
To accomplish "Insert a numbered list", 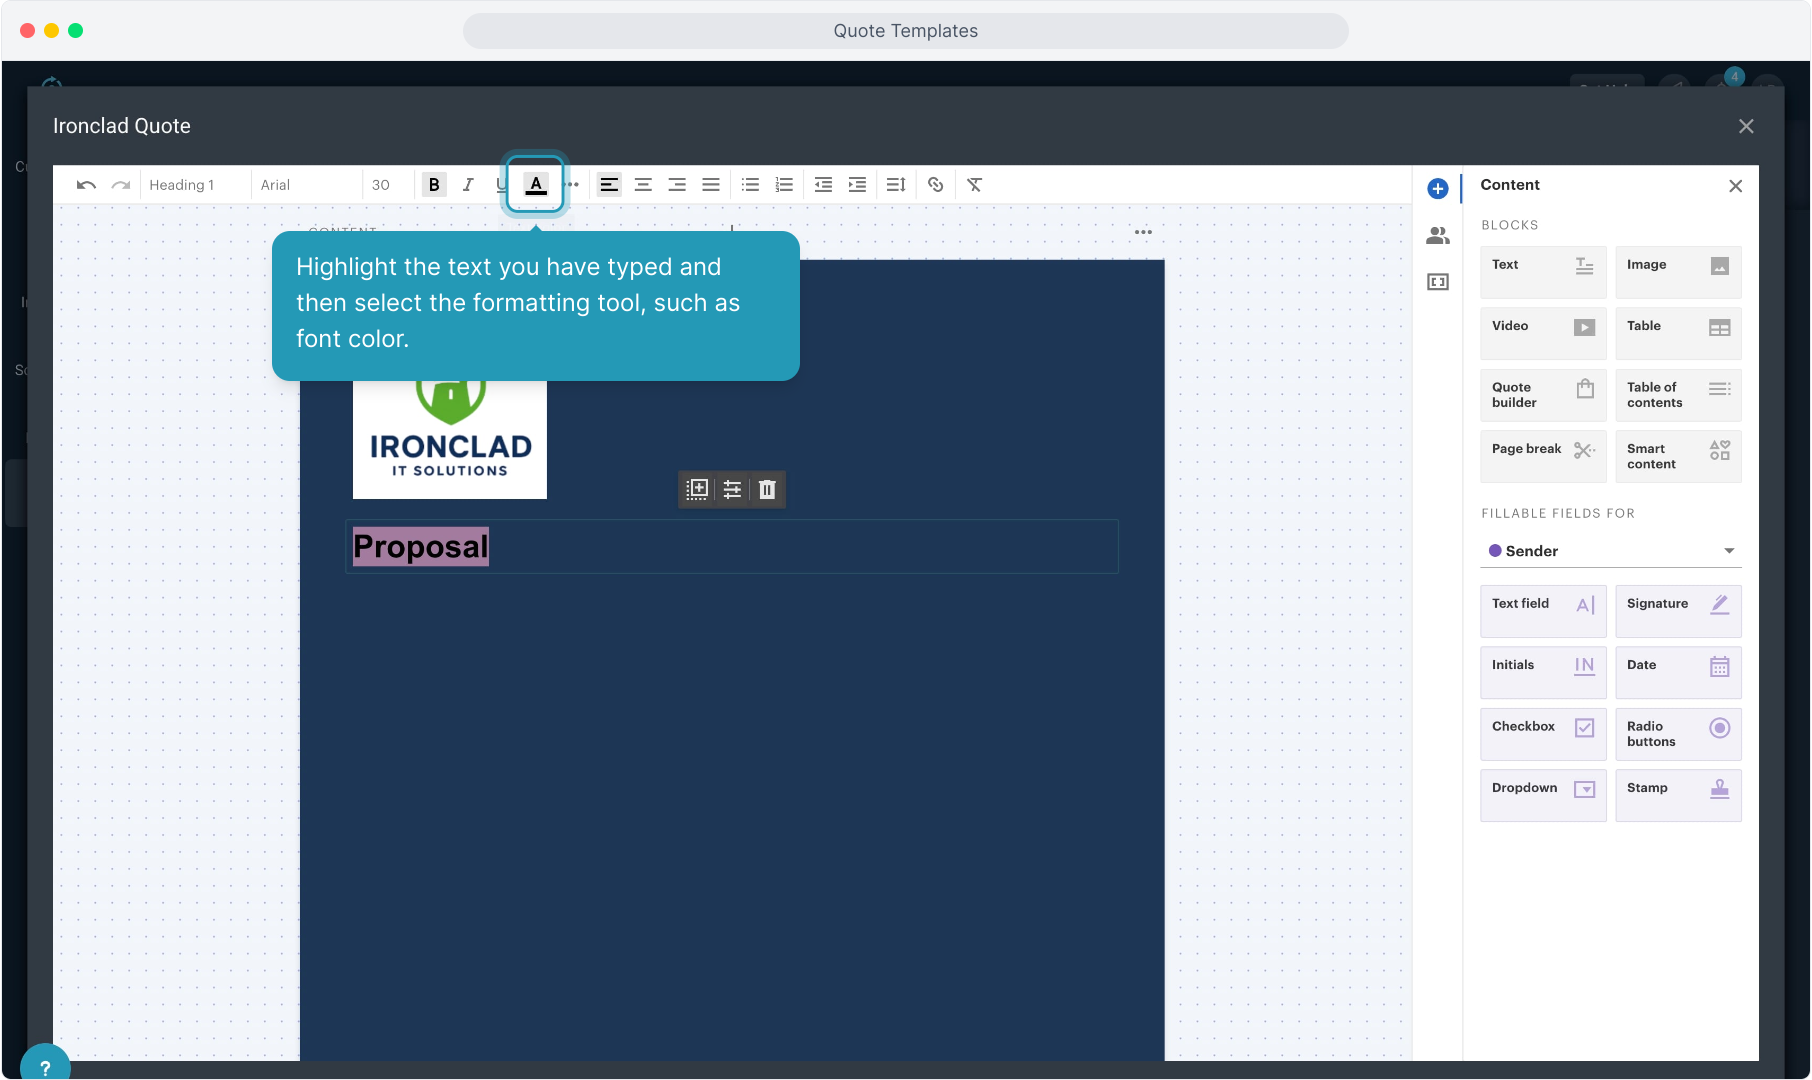I will tap(784, 185).
